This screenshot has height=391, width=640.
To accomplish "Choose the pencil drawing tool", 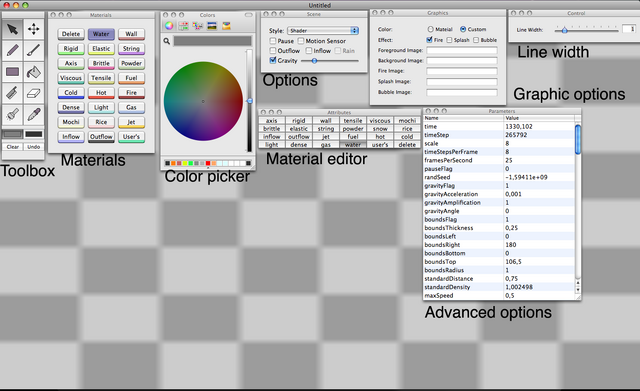I will [12, 50].
